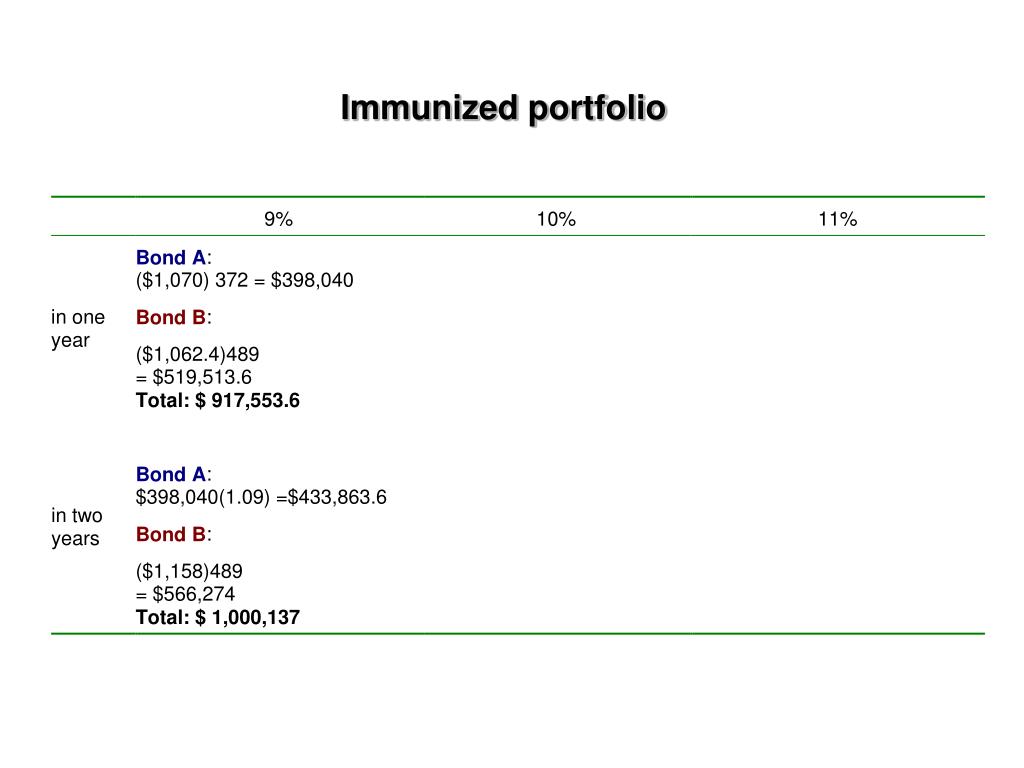
Task: Click the "= $566,274" result
Action: point(186,594)
